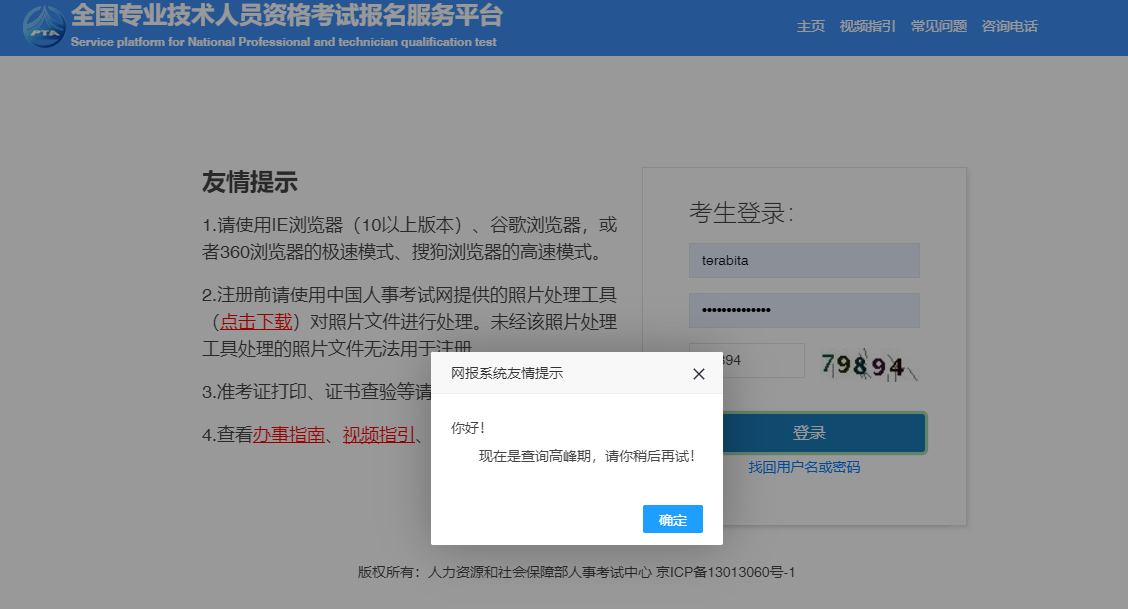Viewport: 1128px width, 609px height.
Task: Click the PTA logo in the header
Action: (x=45, y=27)
